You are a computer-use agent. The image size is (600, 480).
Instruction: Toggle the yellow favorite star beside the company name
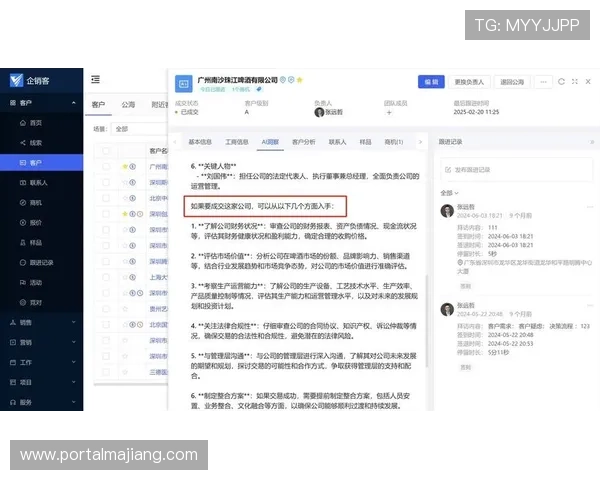[x=300, y=80]
